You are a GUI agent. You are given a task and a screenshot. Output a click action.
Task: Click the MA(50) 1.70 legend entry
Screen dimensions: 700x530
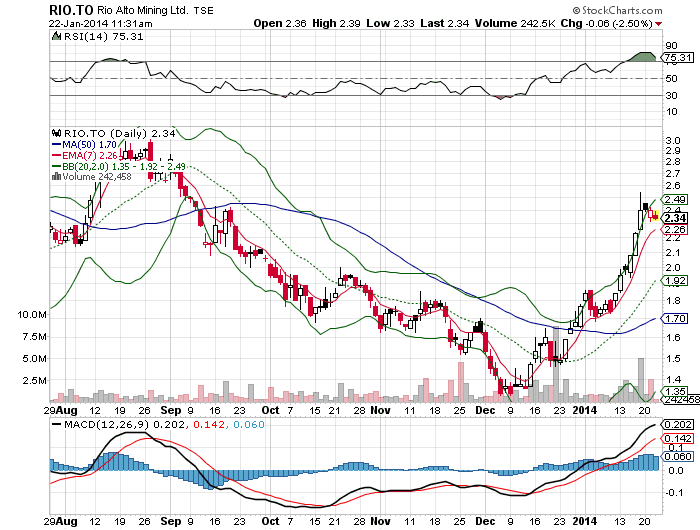[84, 144]
